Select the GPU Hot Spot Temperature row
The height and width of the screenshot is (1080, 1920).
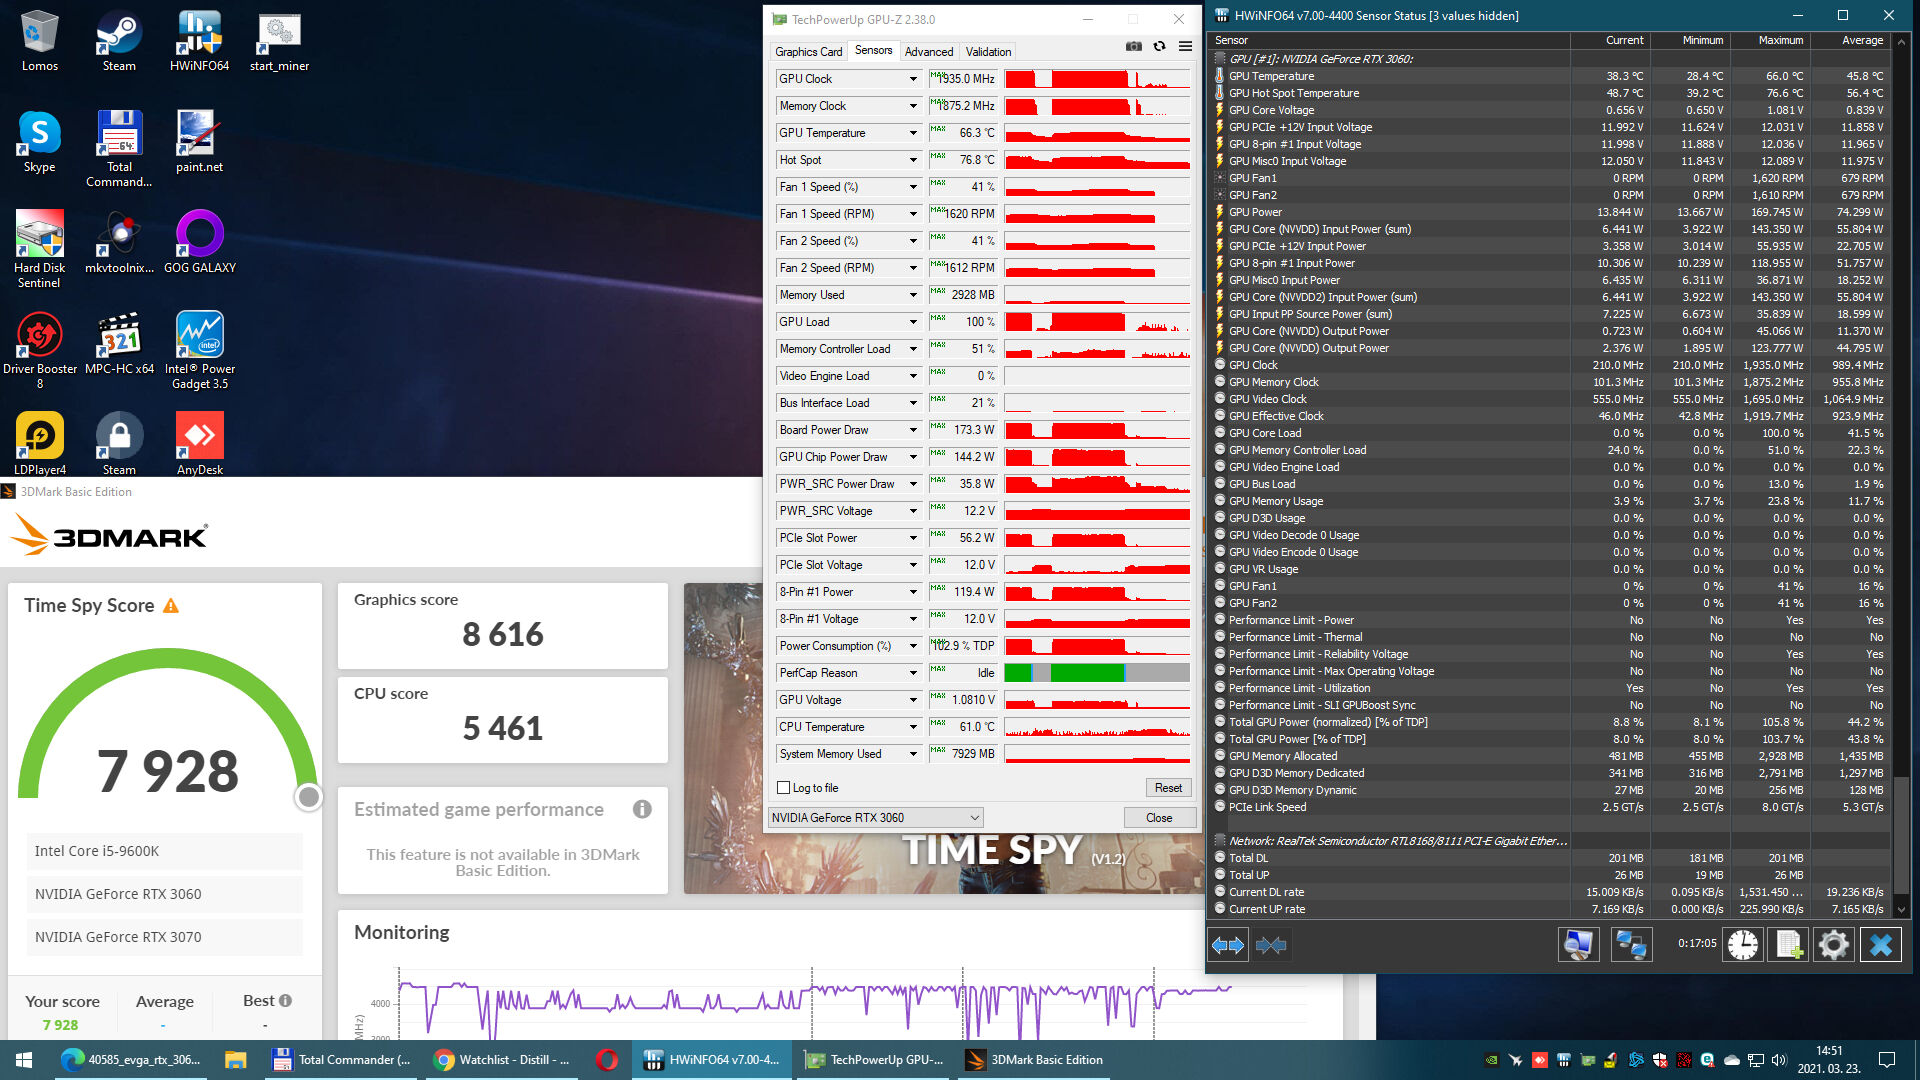(1549, 93)
